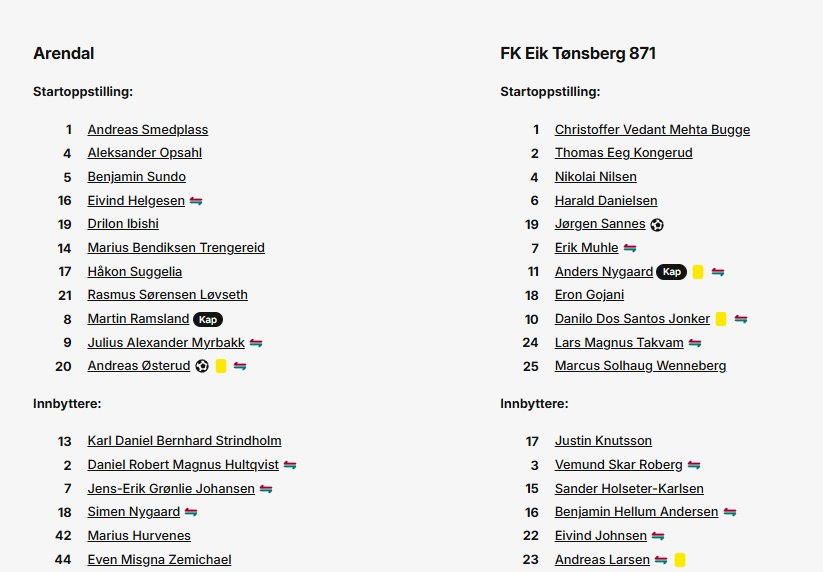Click goal ball icon beside Jørgen Sannes

point(657,225)
